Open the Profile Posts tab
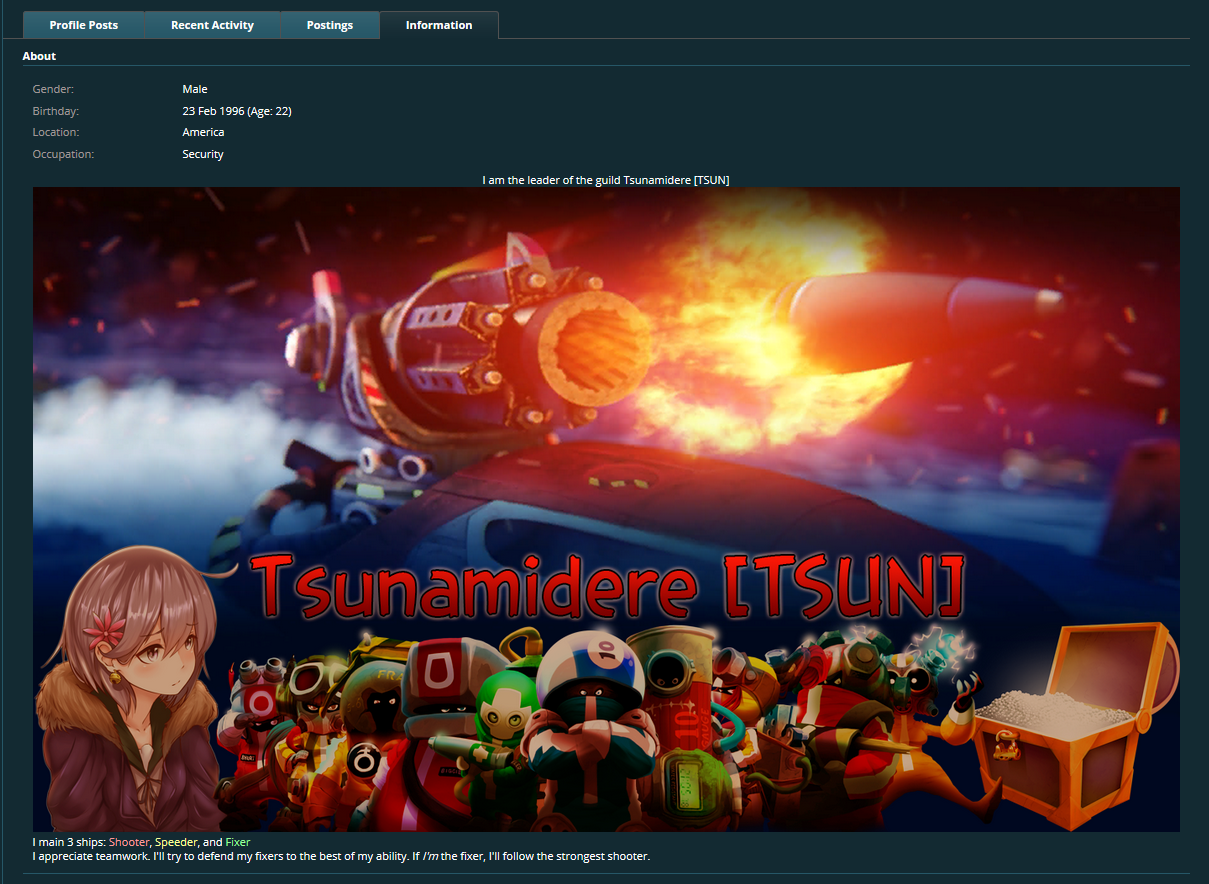This screenshot has width=1209, height=884. coord(84,25)
